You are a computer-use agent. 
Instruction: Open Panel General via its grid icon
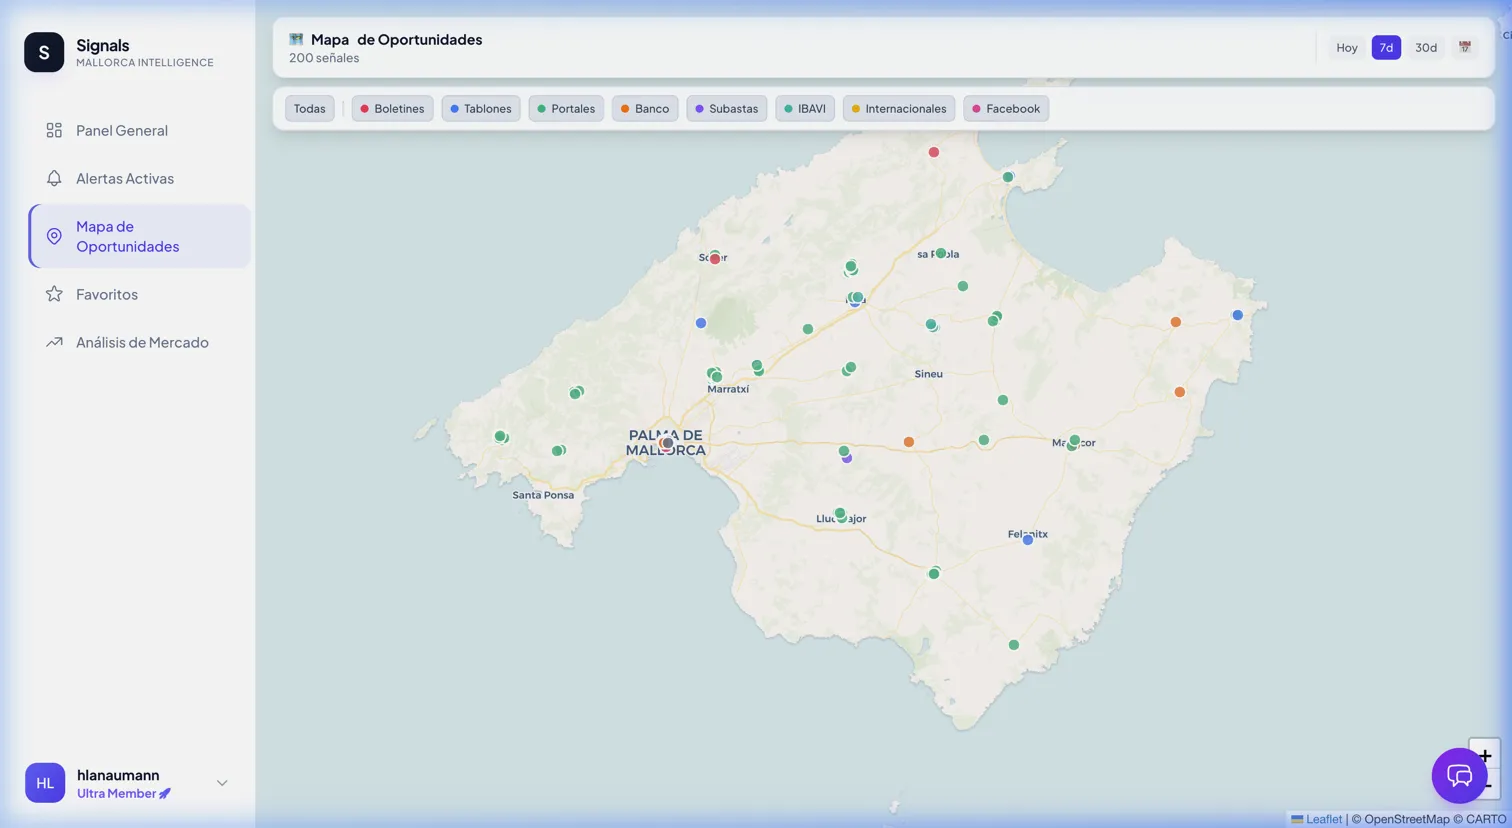tap(53, 130)
